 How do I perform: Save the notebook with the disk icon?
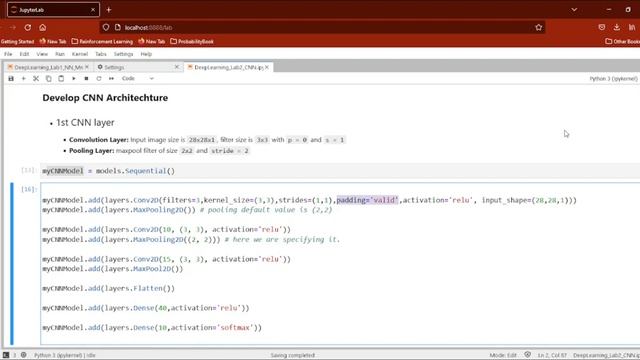[x=11, y=78]
